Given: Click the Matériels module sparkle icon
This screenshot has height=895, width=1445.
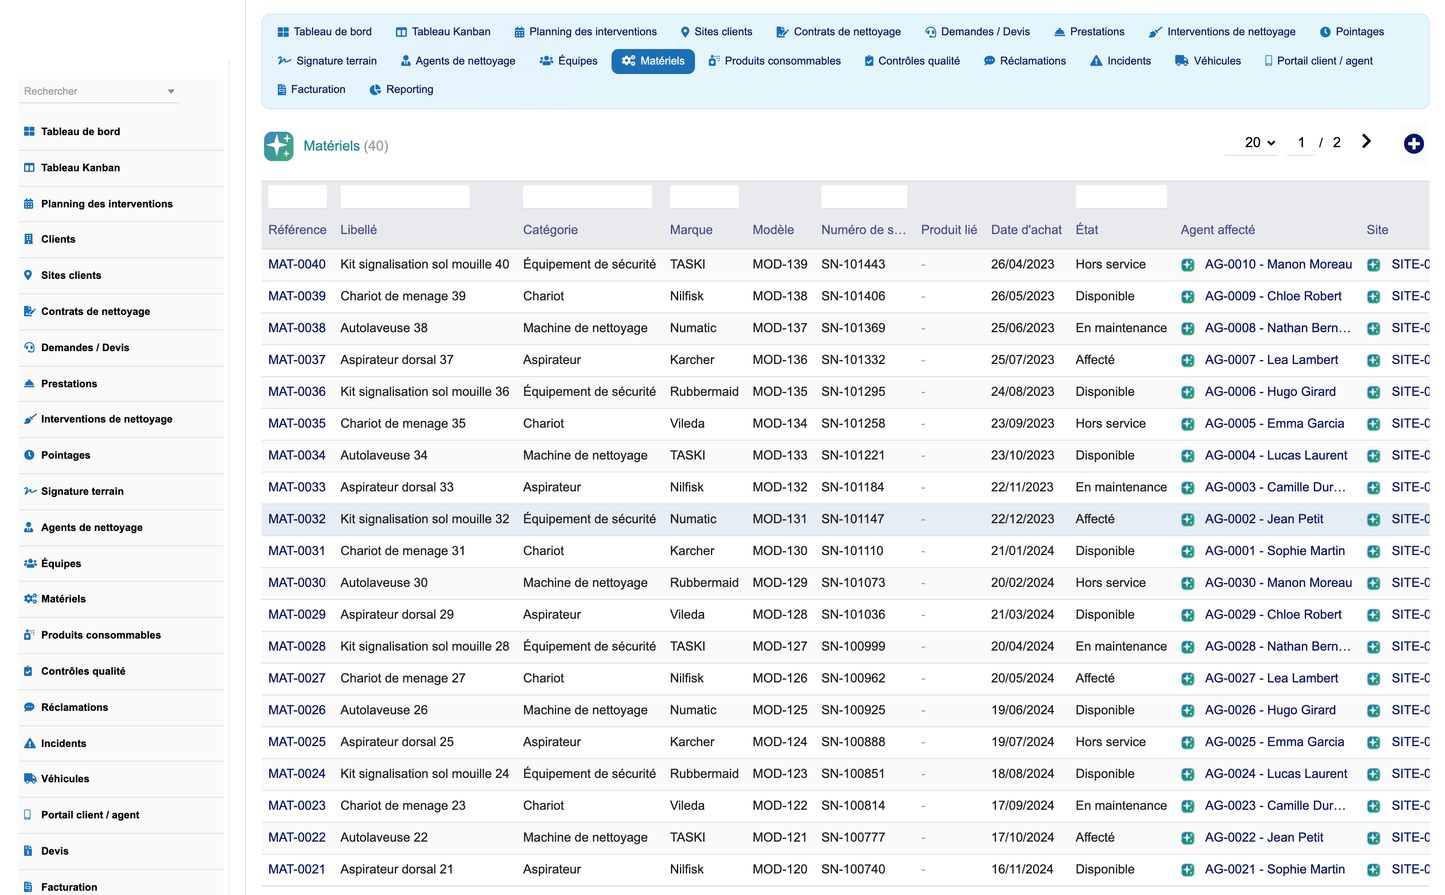Looking at the screenshot, I should [278, 145].
